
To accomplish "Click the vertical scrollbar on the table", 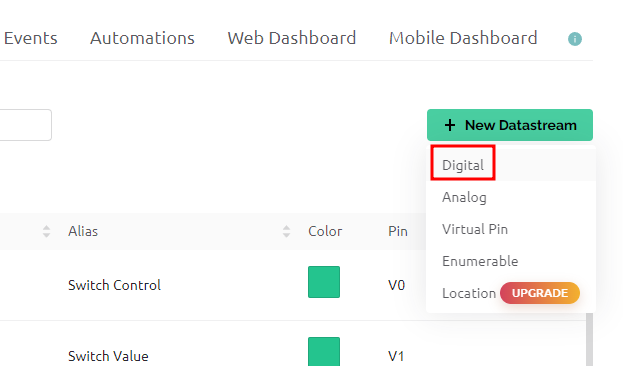I will point(590,339).
